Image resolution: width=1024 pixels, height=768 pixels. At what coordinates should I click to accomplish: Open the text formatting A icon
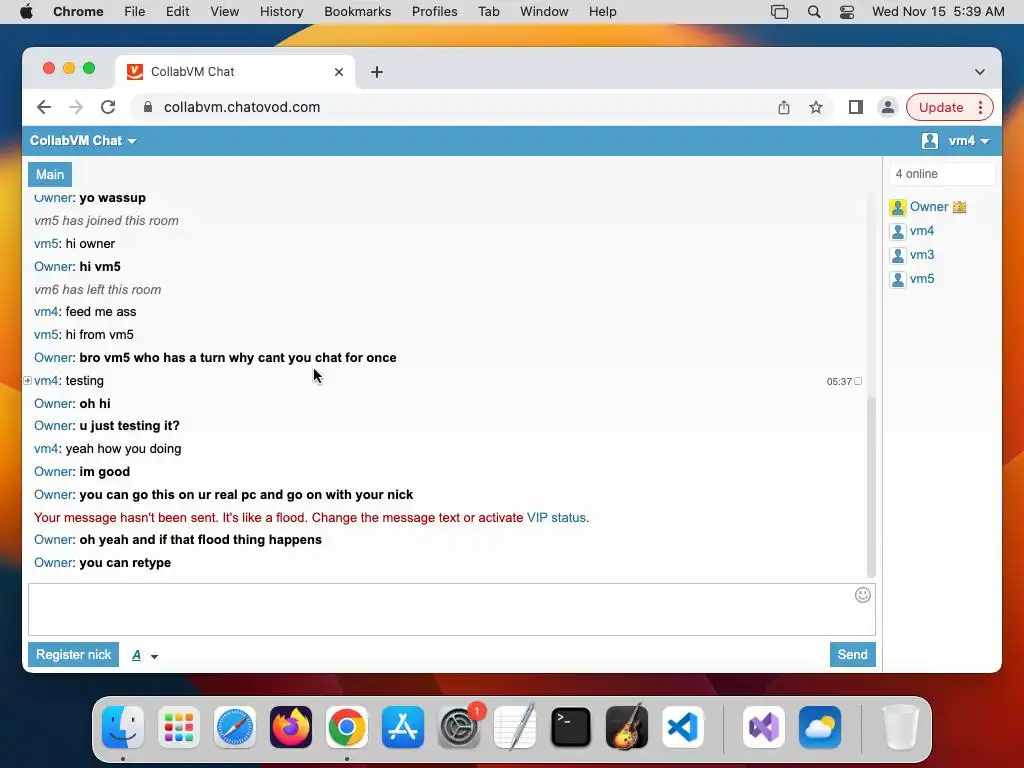coord(136,655)
